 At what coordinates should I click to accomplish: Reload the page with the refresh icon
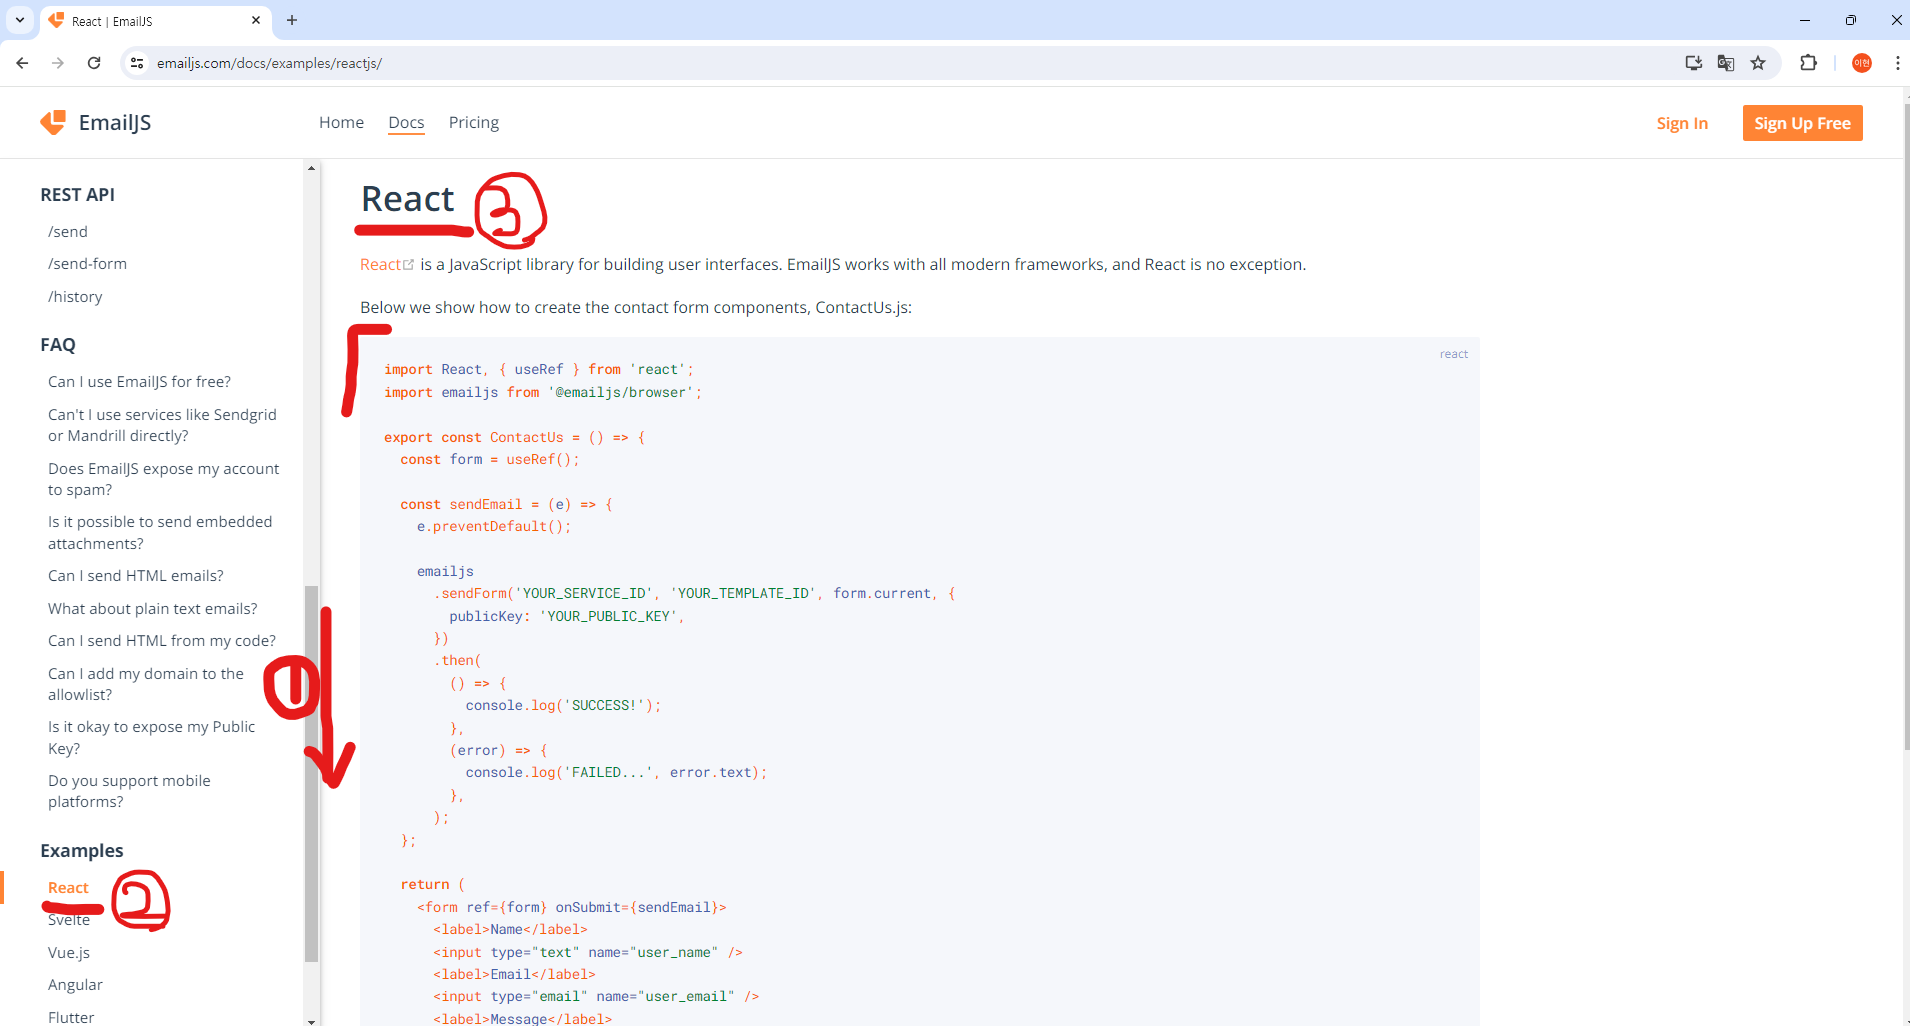point(94,63)
